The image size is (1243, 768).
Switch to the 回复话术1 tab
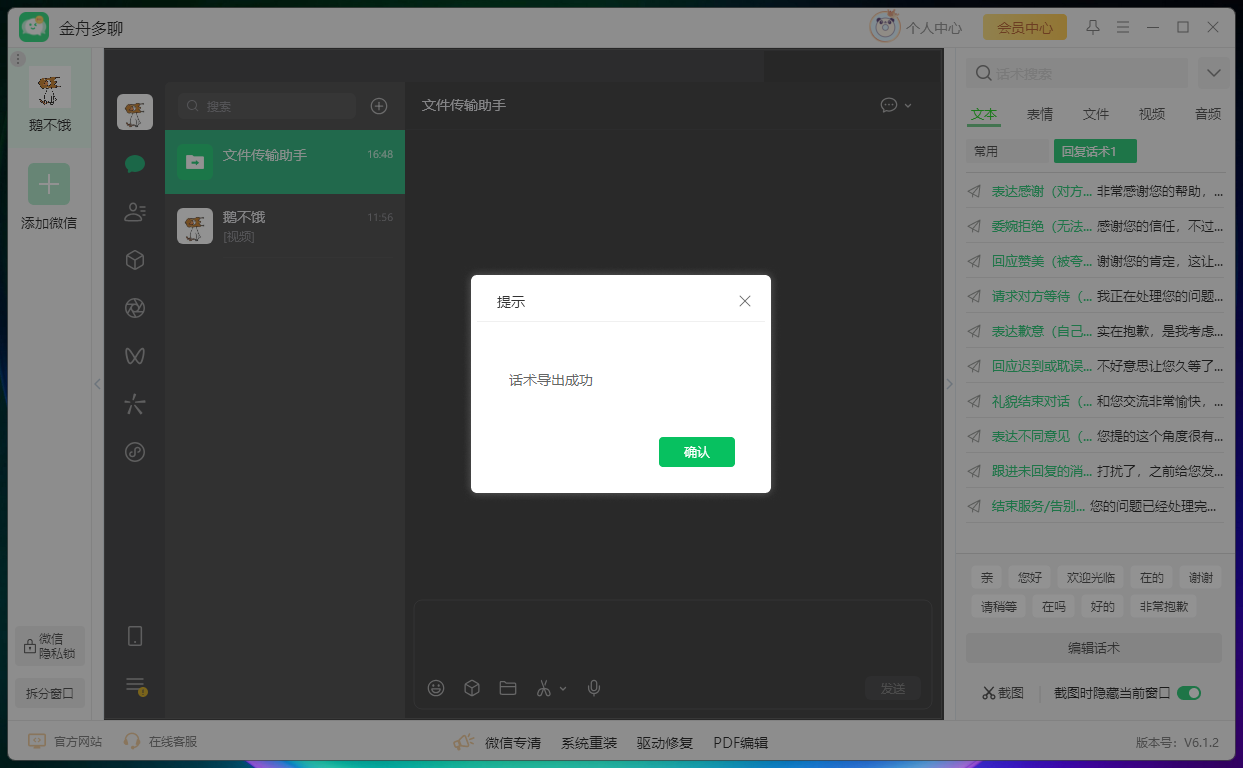1096,151
